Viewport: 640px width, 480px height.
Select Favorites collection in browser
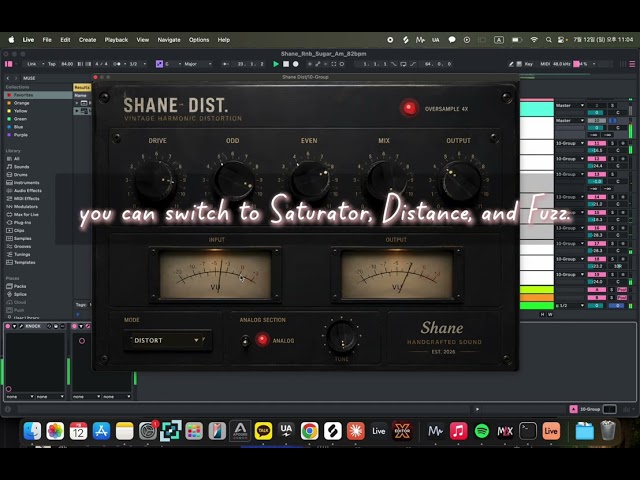pyautogui.click(x=38, y=95)
